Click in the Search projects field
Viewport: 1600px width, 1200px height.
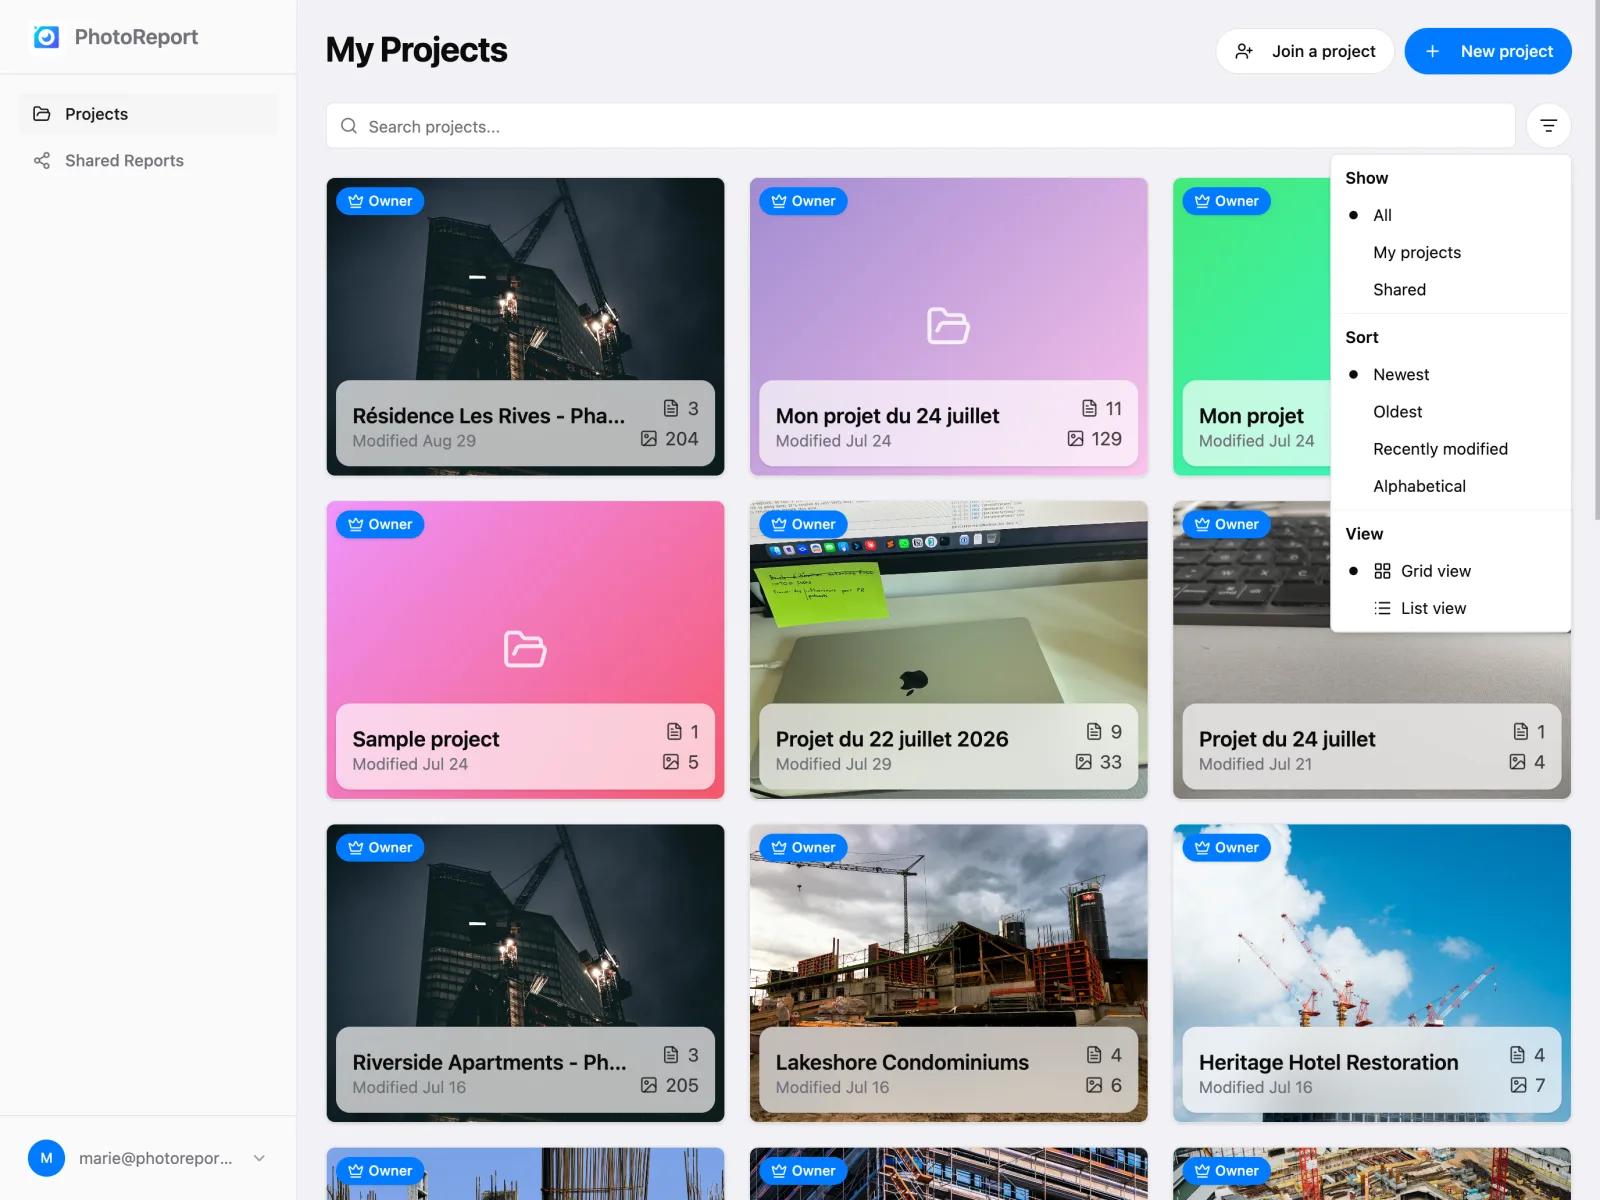tap(920, 126)
